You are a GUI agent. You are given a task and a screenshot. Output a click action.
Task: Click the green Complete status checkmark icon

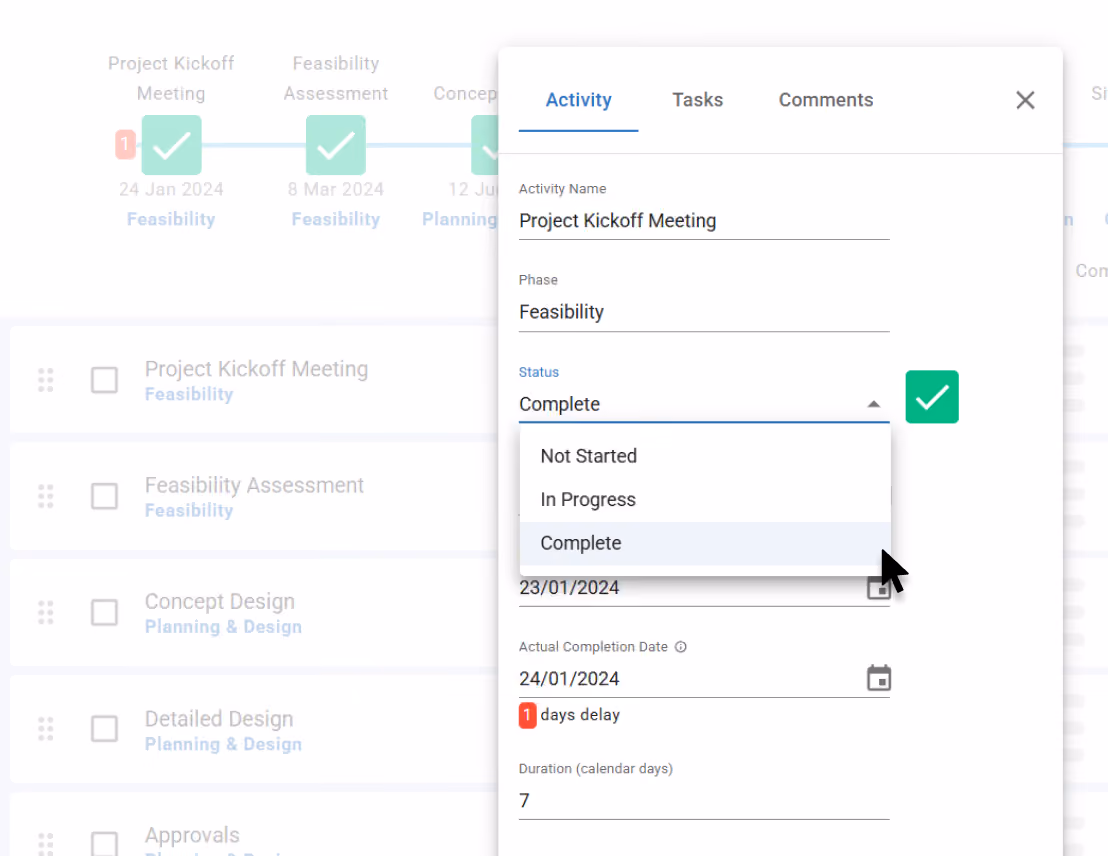coord(931,397)
